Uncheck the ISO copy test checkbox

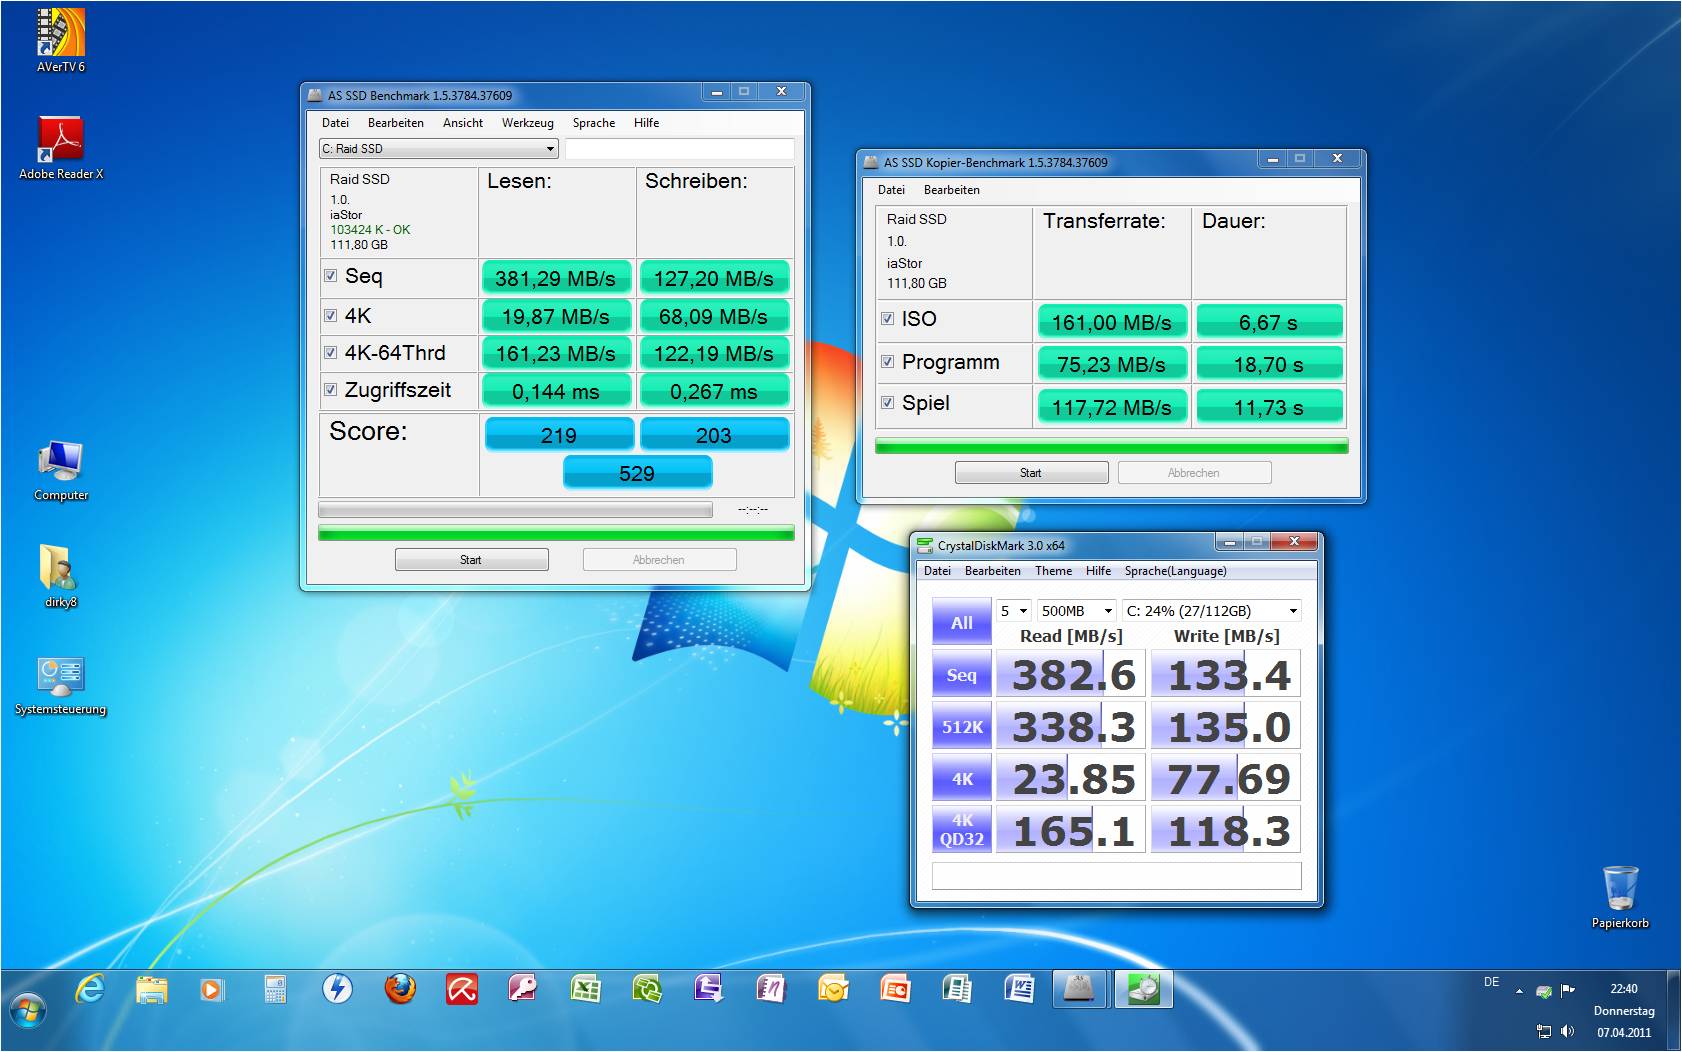pos(887,318)
